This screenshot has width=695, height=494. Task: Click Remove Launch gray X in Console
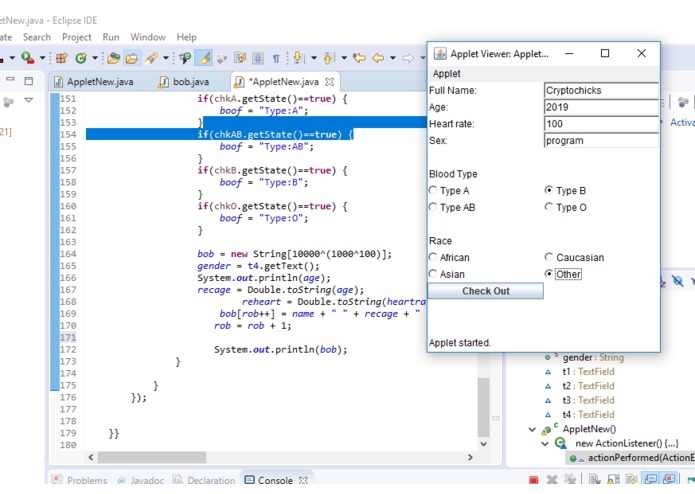point(552,480)
